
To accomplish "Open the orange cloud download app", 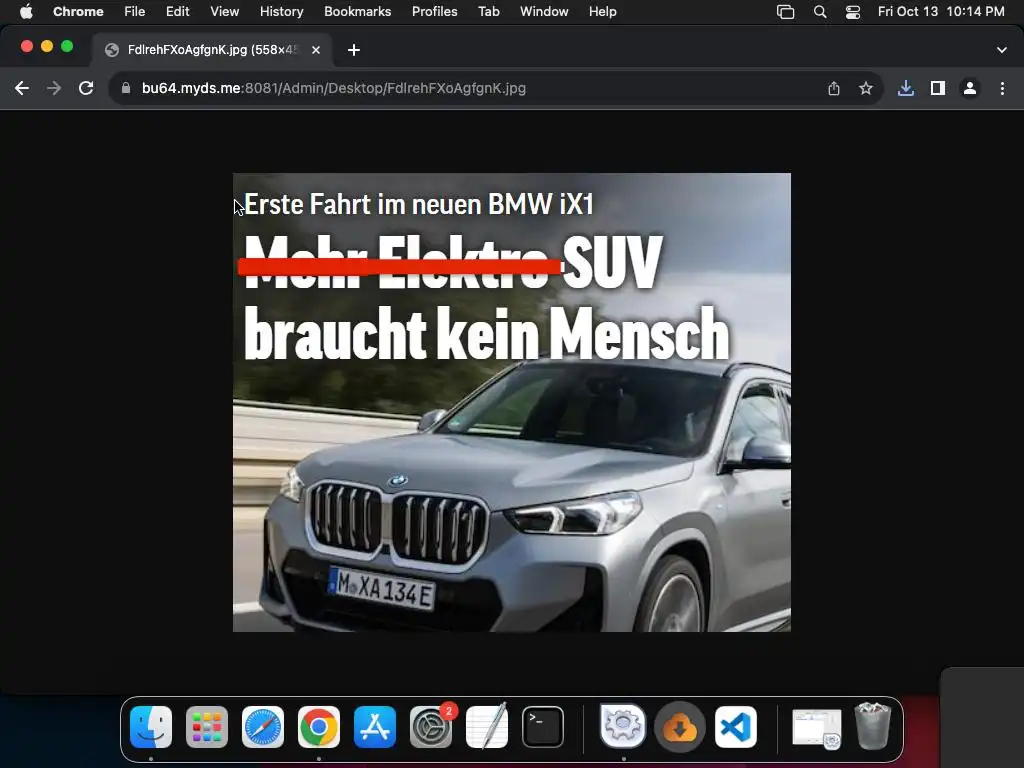I will 679,728.
